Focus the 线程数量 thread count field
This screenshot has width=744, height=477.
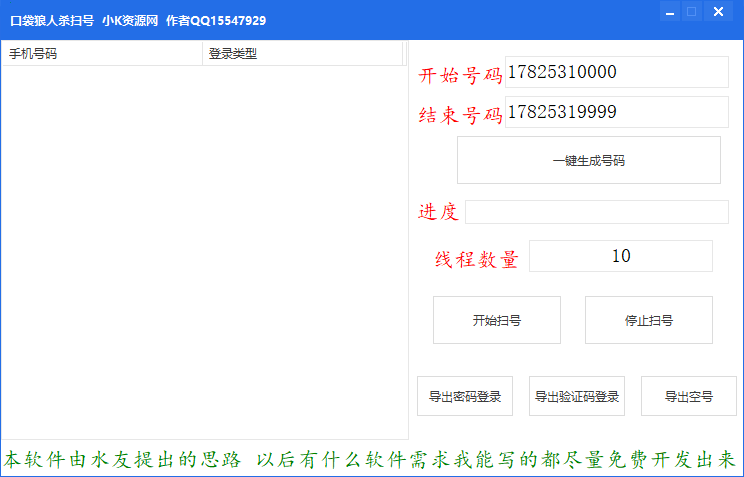[x=620, y=256]
